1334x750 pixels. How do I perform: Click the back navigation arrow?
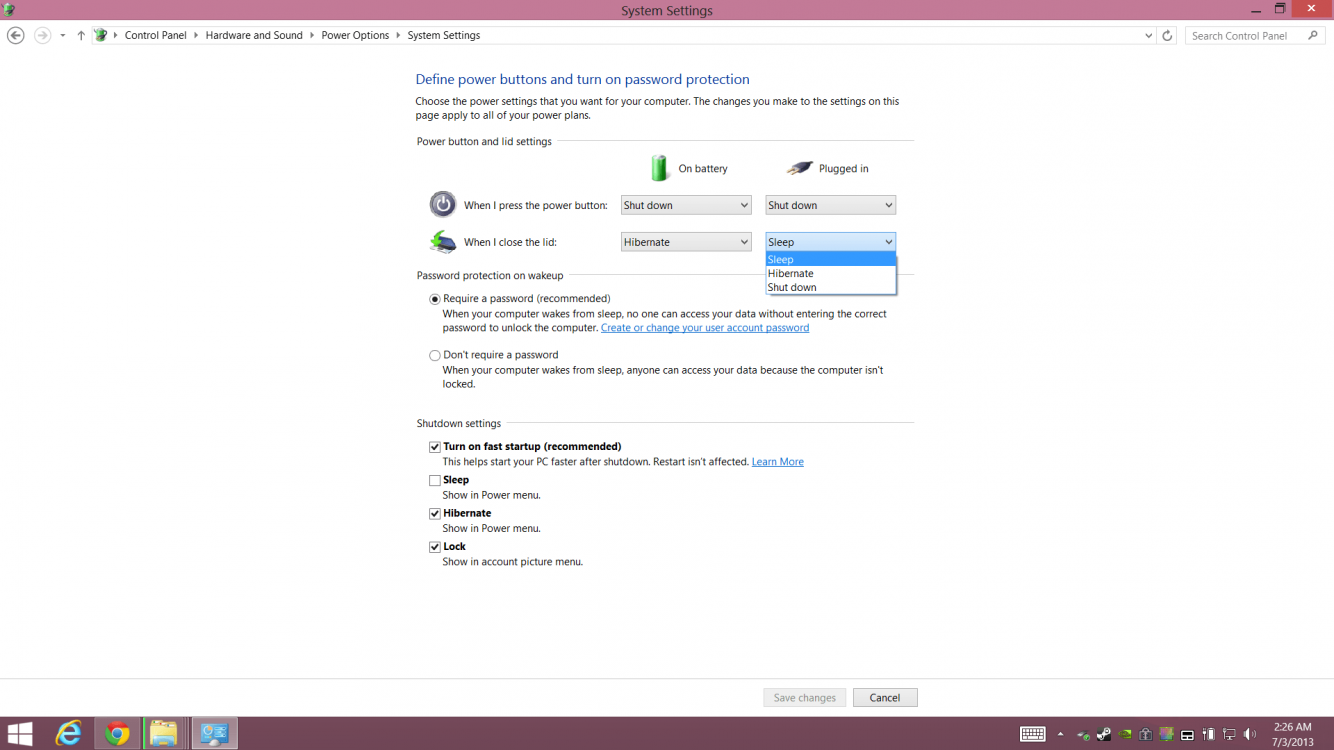pyautogui.click(x=15, y=35)
